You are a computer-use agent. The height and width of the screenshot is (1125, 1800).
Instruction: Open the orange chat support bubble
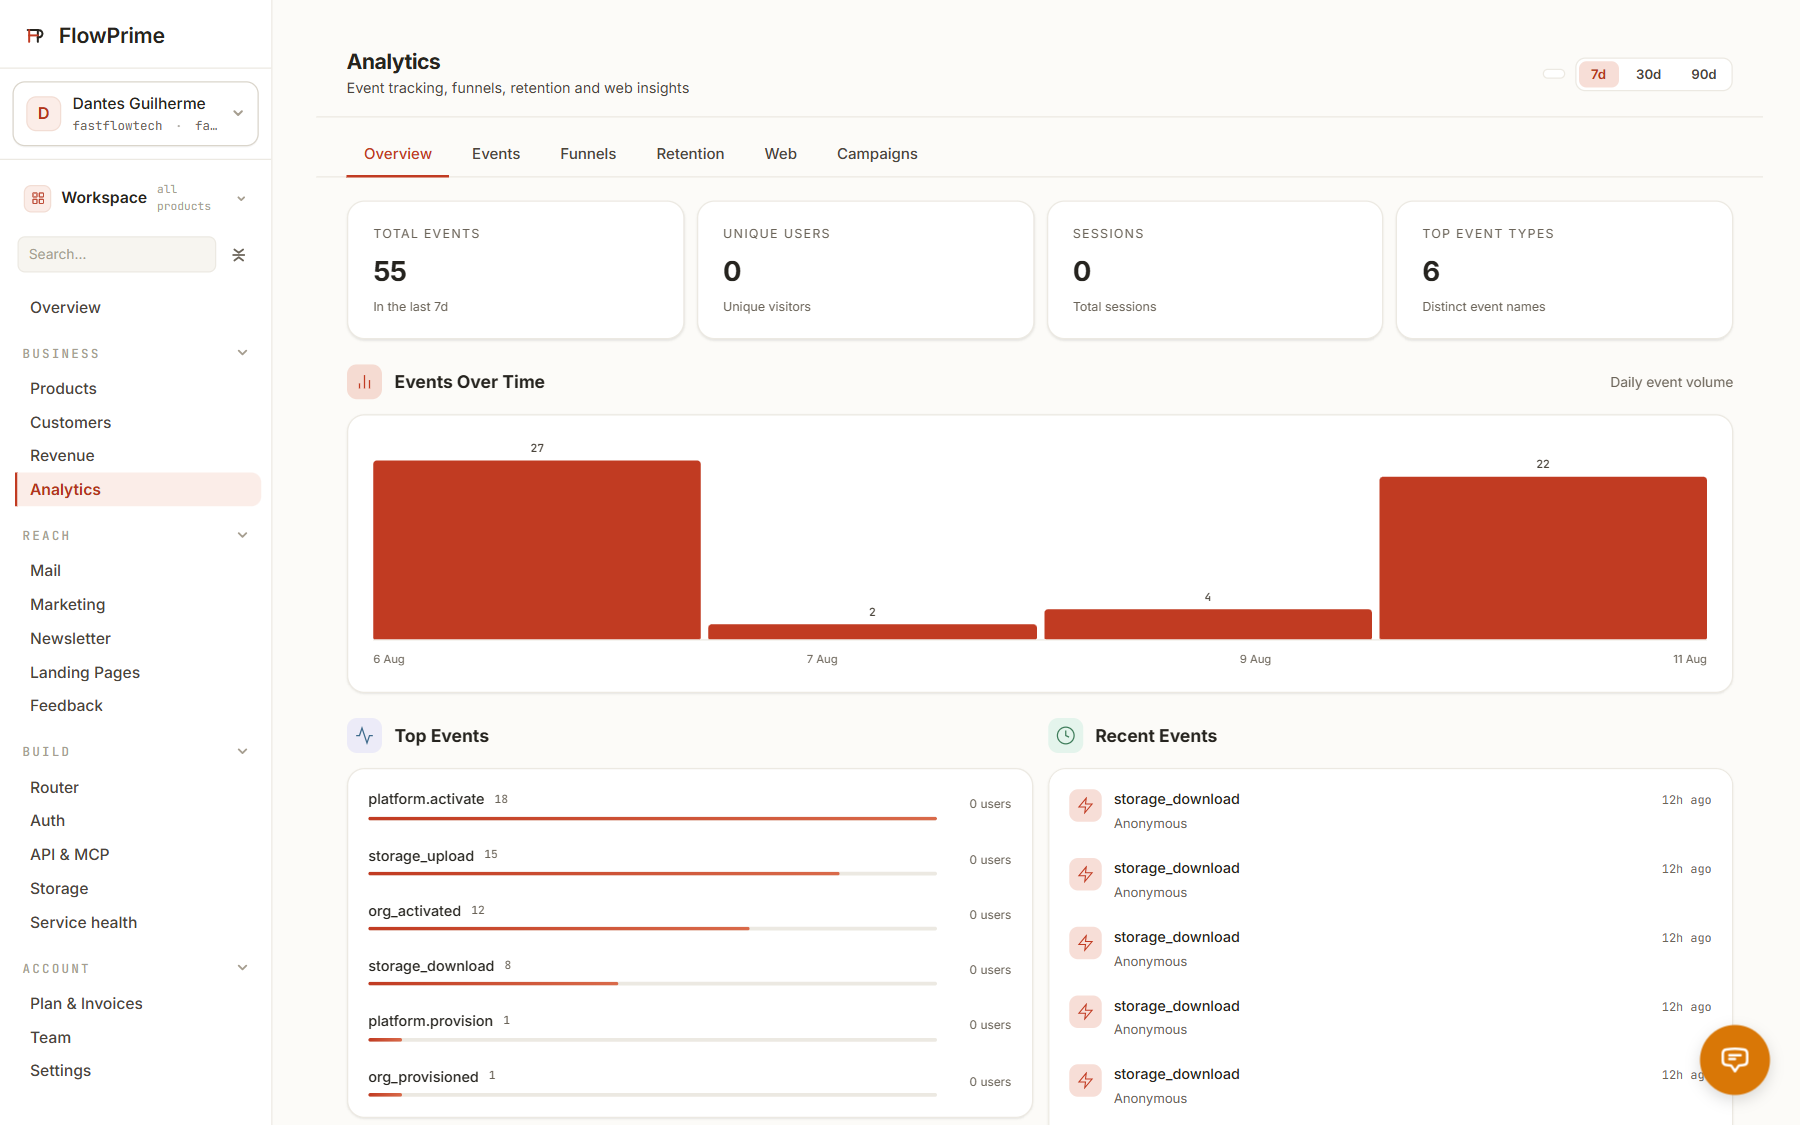pos(1735,1060)
